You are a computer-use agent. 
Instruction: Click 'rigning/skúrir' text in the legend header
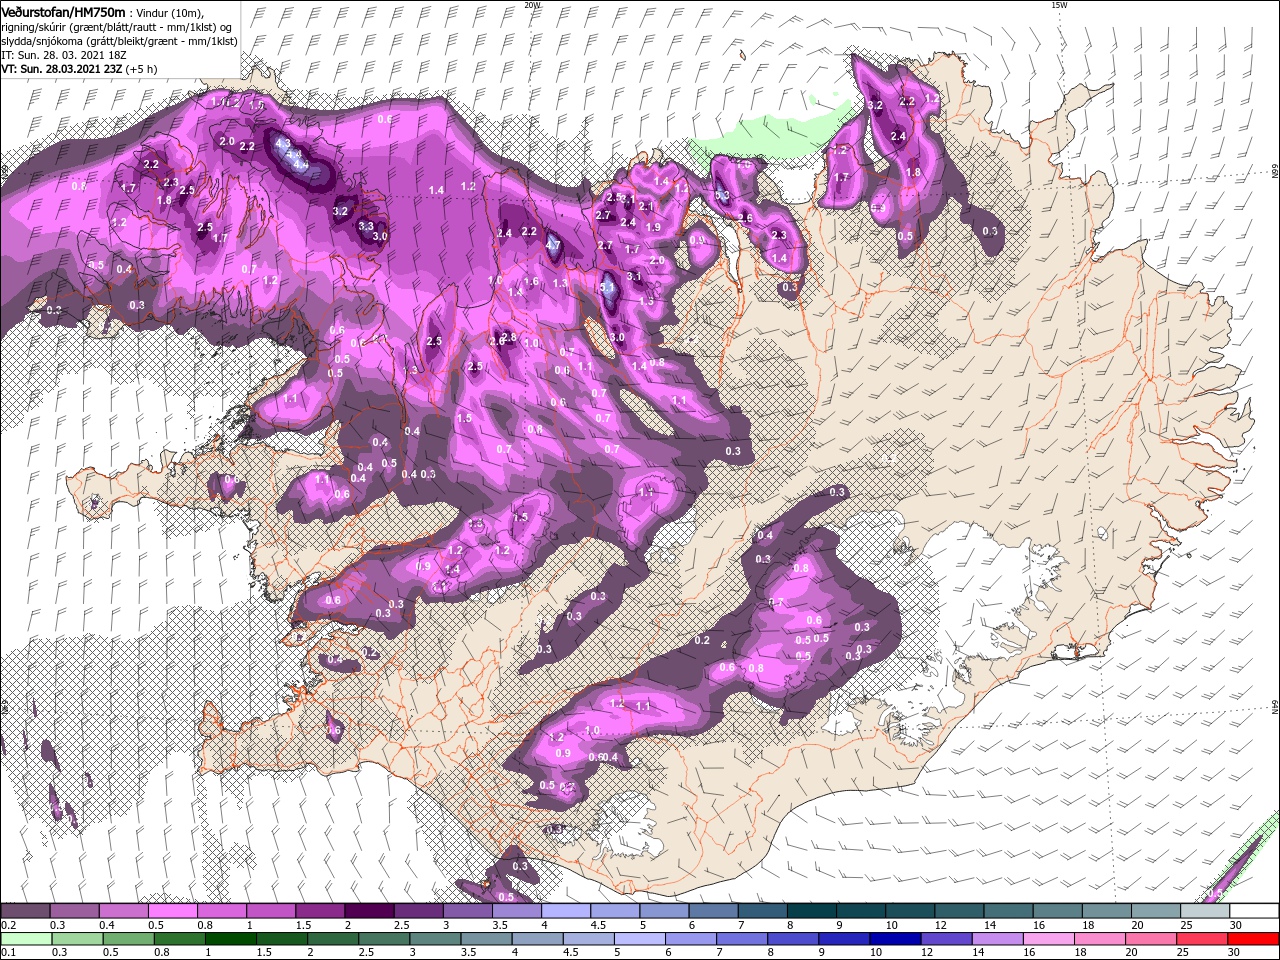pos(35,27)
